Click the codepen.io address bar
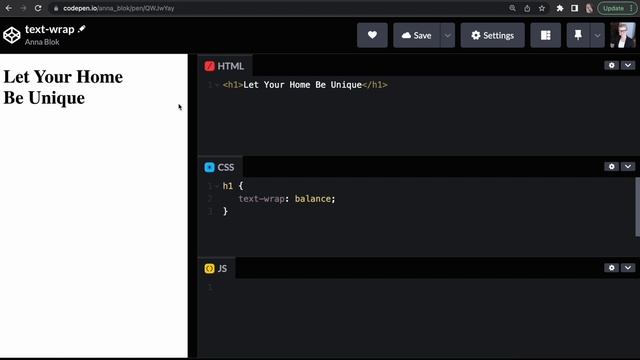 click(x=278, y=8)
